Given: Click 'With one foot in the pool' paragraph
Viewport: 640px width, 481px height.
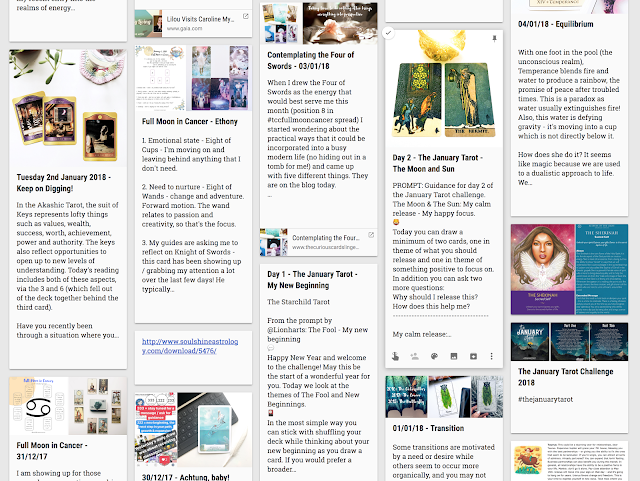Looking at the screenshot, I should click(x=569, y=94).
